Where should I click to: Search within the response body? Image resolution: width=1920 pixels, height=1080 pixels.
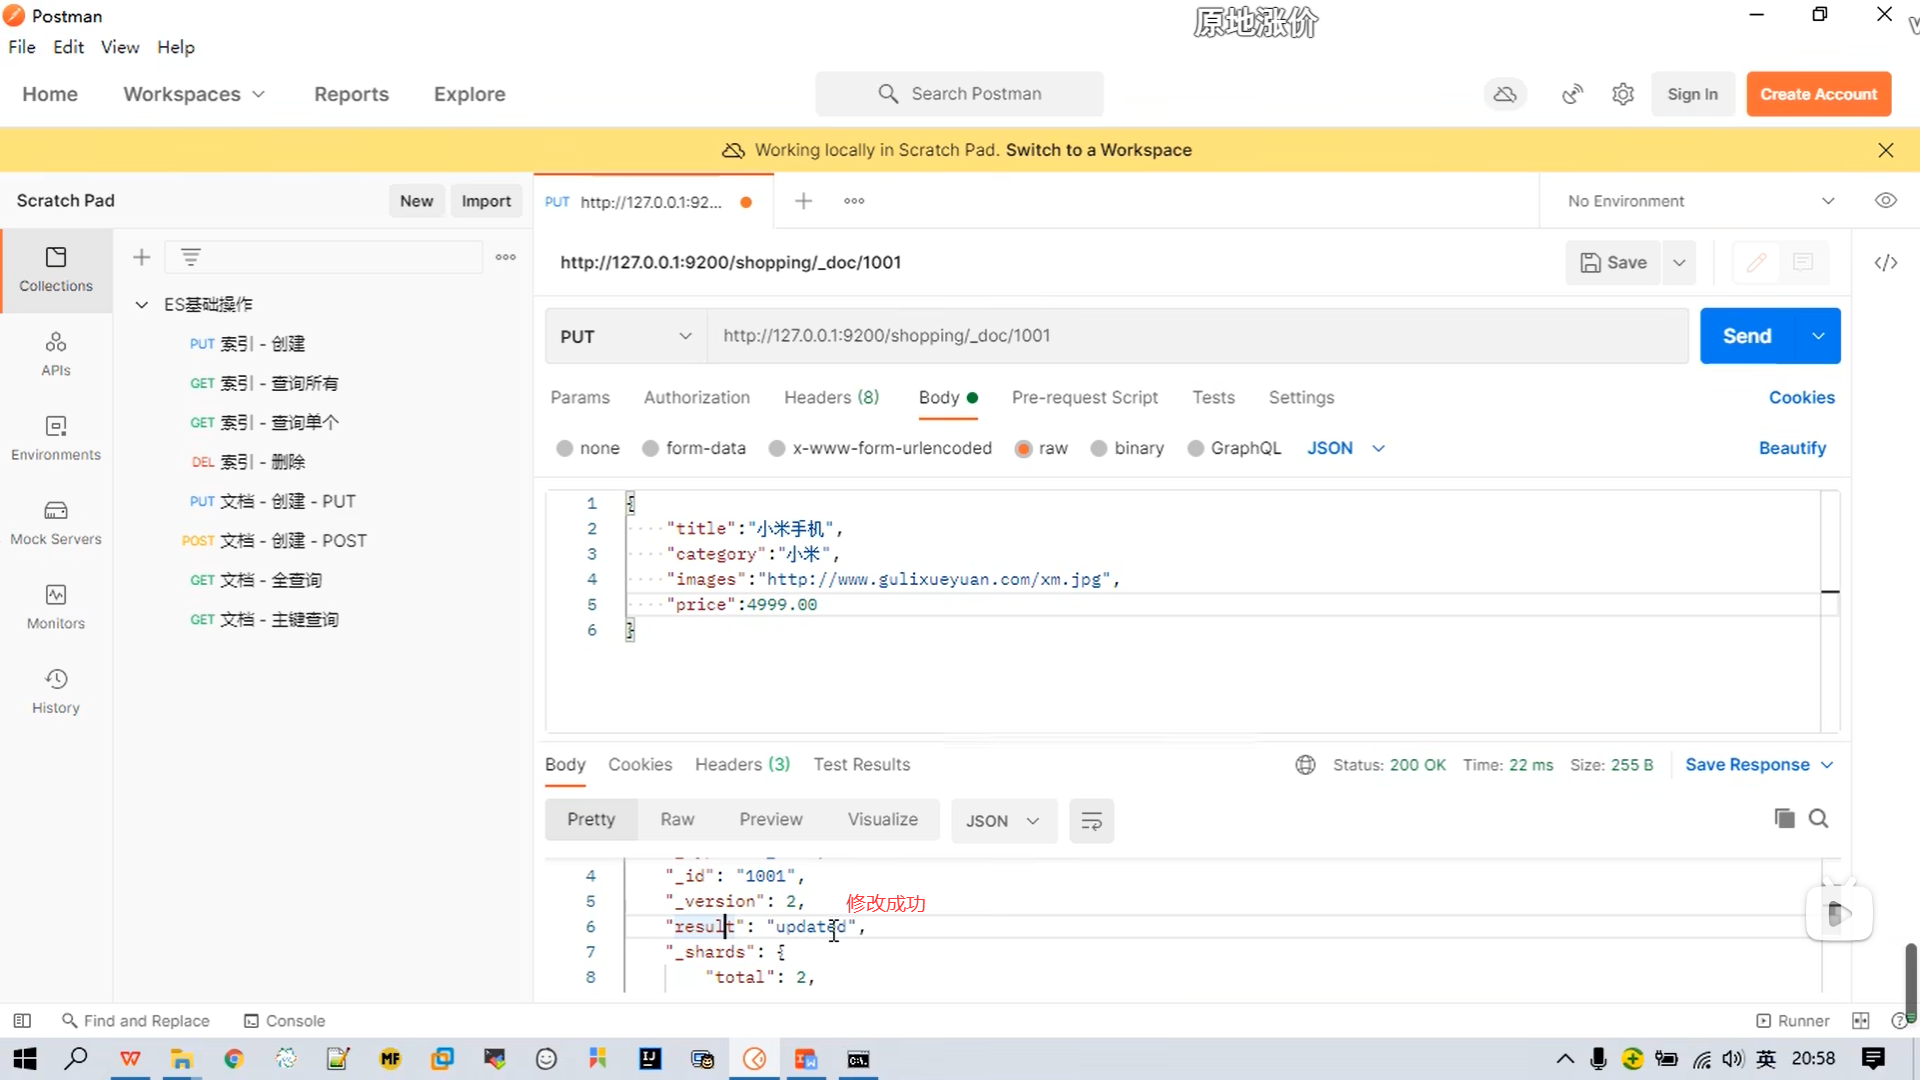point(1819,819)
